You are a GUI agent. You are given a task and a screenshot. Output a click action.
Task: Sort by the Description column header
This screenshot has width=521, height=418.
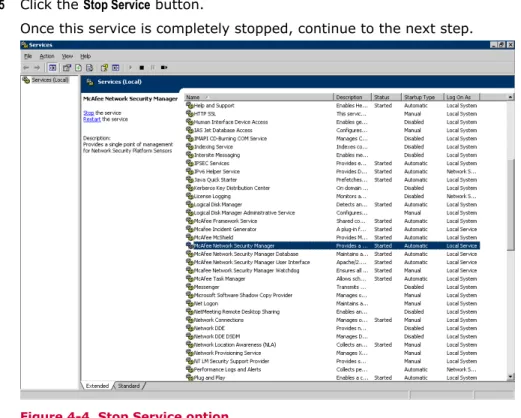[352, 97]
